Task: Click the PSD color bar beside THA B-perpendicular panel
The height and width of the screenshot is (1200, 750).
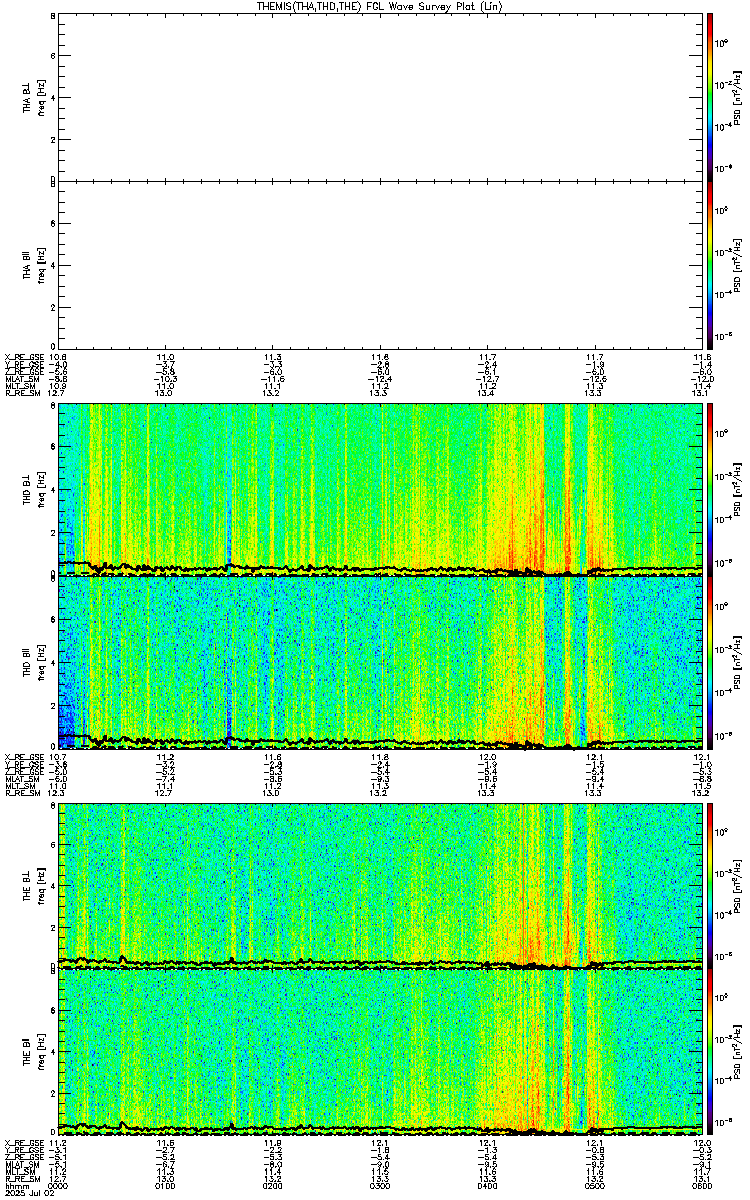Action: (x=709, y=97)
